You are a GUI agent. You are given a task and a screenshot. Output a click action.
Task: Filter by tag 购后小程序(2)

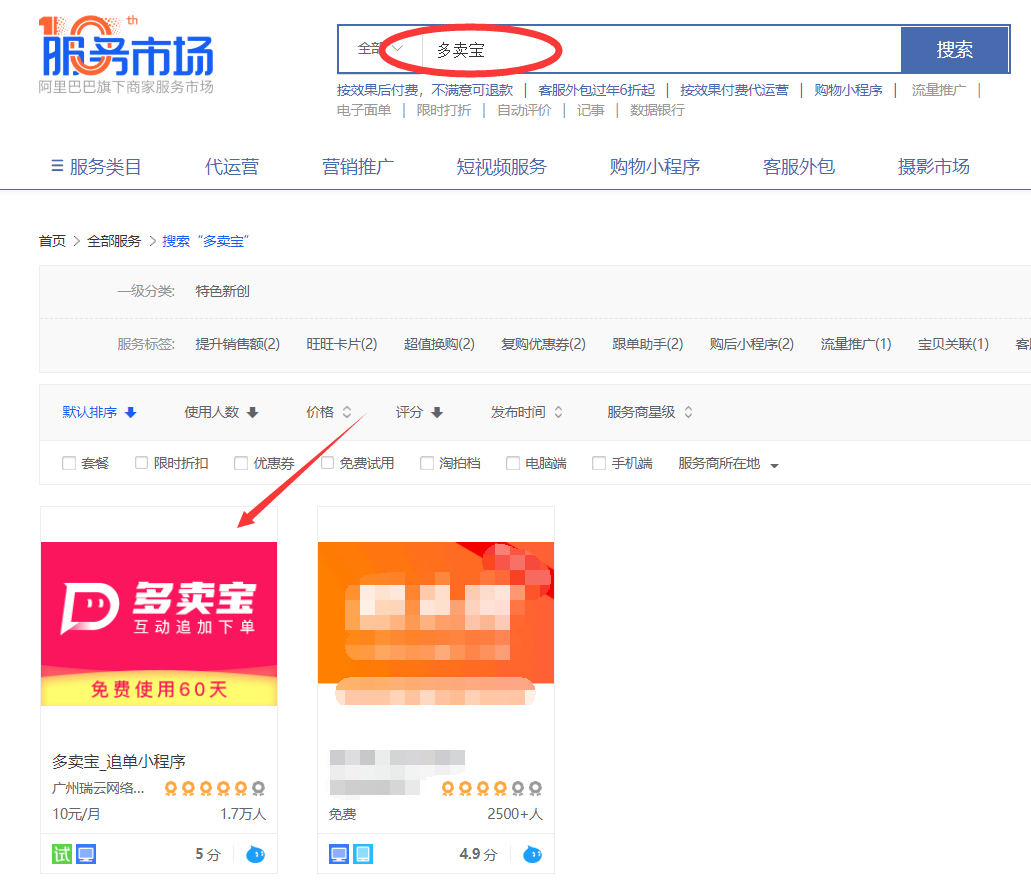tap(752, 344)
